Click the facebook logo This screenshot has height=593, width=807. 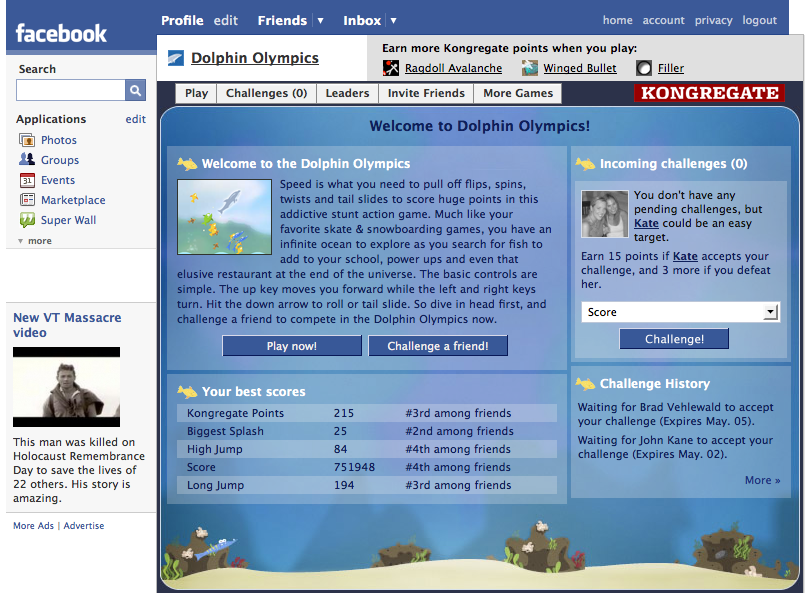pyautogui.click(x=61, y=33)
